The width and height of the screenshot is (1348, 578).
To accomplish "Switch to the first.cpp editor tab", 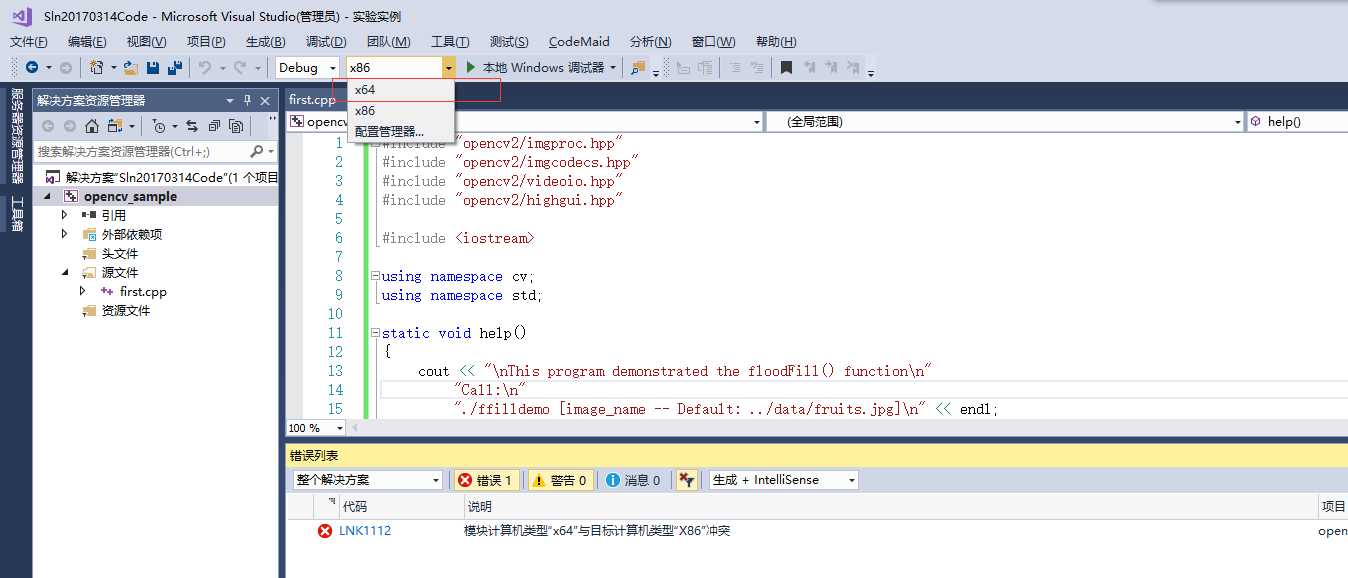I will click(x=312, y=100).
